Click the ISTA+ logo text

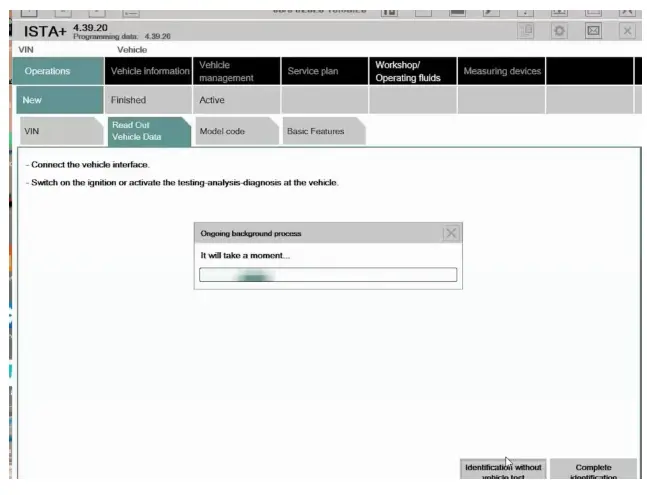(x=45, y=31)
